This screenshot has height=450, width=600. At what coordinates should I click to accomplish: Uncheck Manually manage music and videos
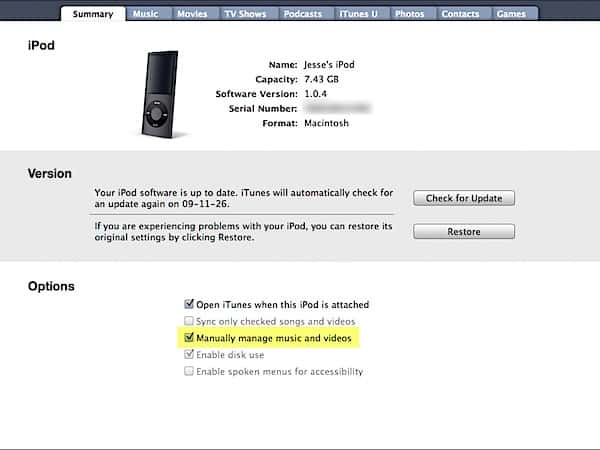pos(189,338)
